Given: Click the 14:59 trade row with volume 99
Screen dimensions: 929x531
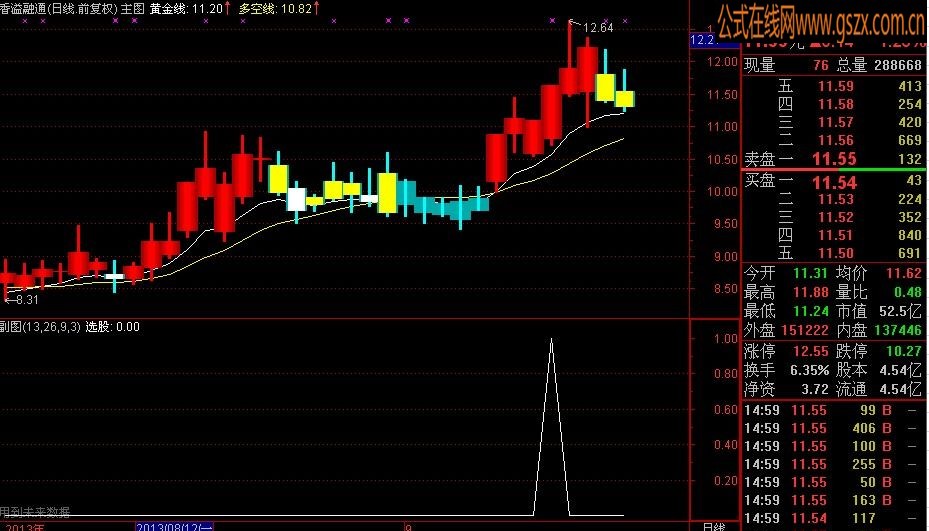Looking at the screenshot, I should (833, 410).
